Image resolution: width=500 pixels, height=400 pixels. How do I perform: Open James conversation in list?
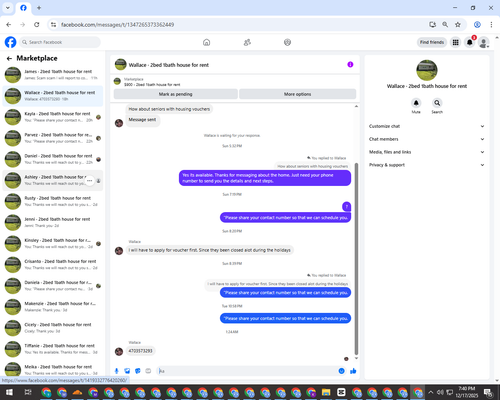click(53, 75)
